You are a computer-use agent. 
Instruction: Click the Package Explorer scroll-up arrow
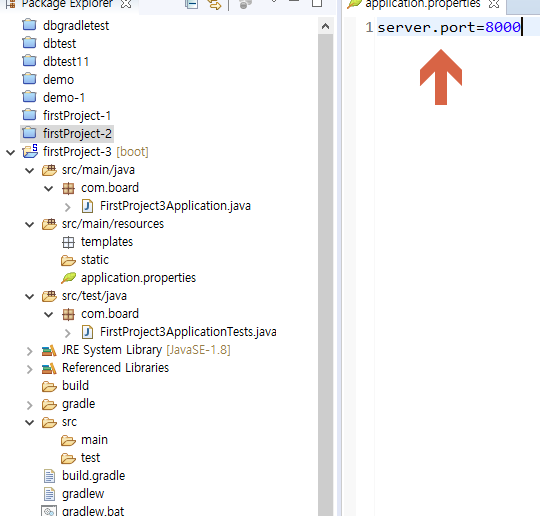pyautogui.click(x=325, y=26)
